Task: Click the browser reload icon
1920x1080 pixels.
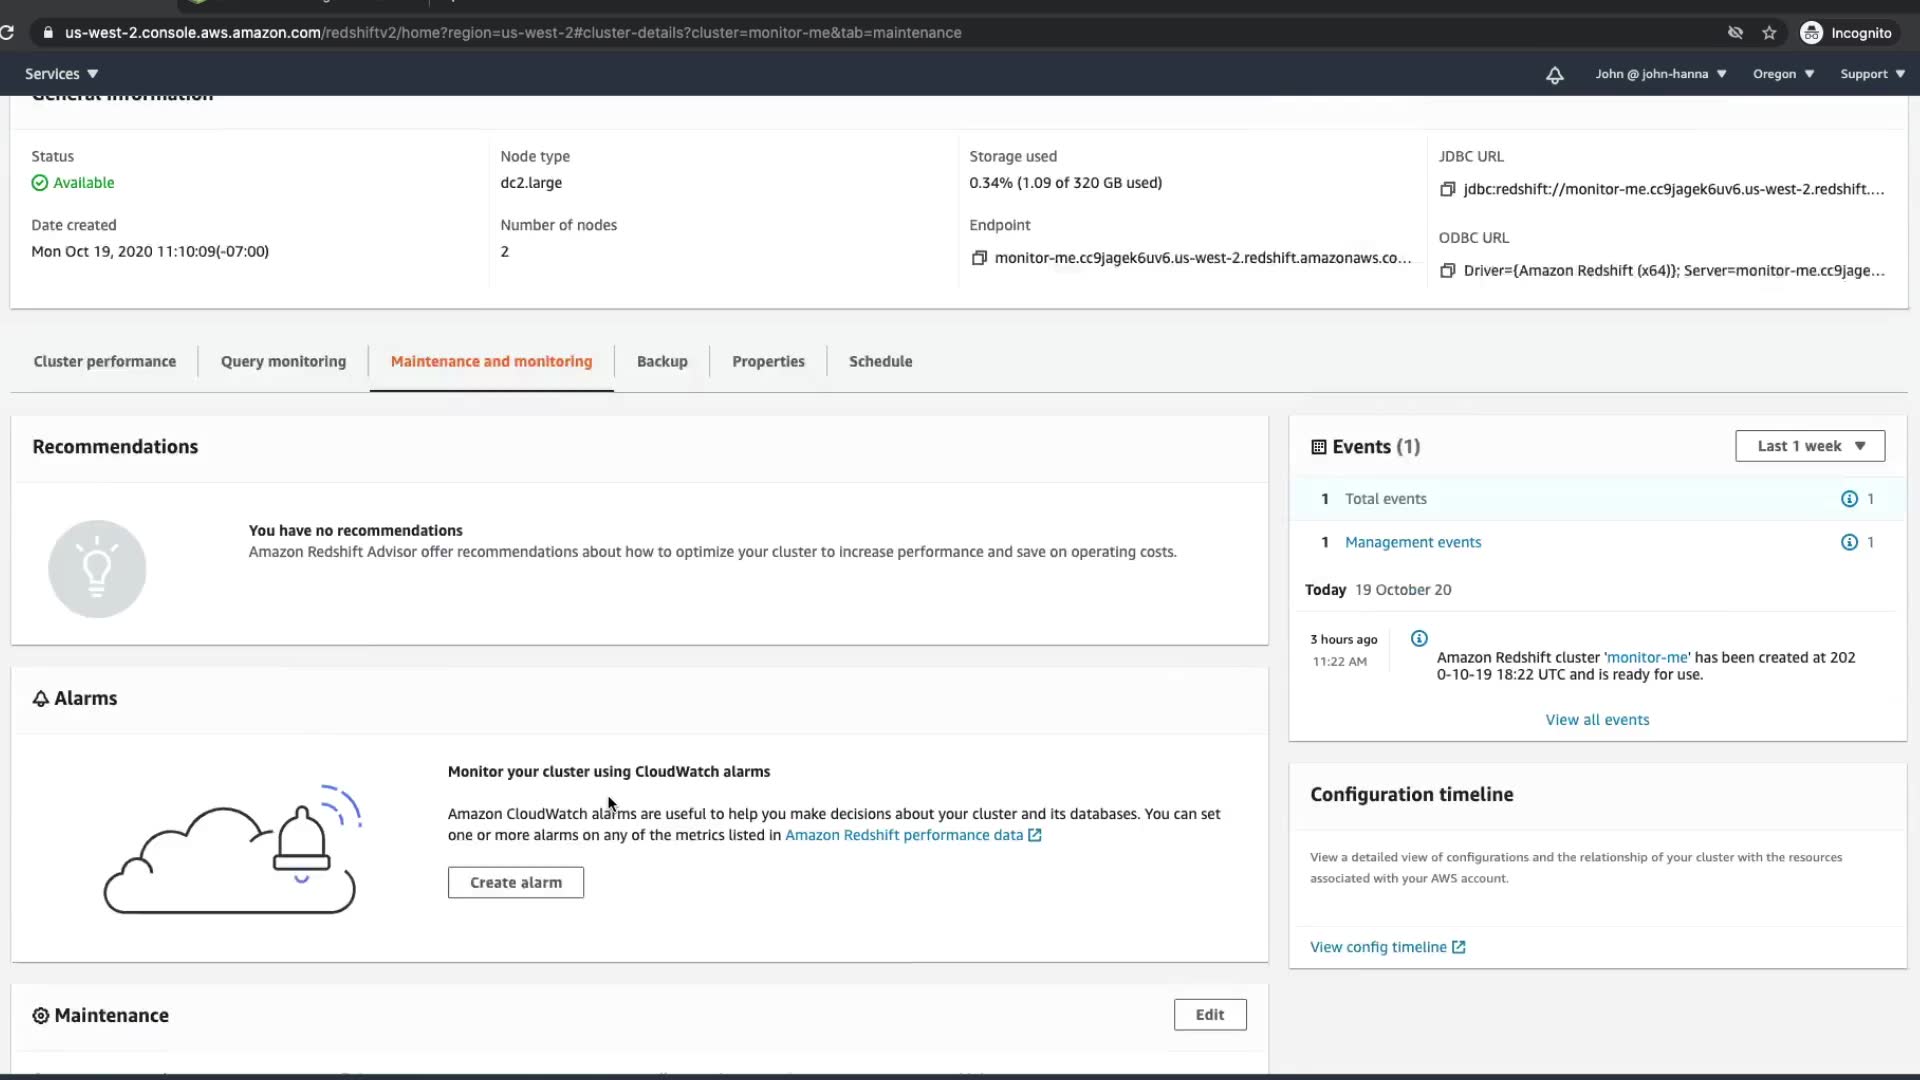Action: 8,33
